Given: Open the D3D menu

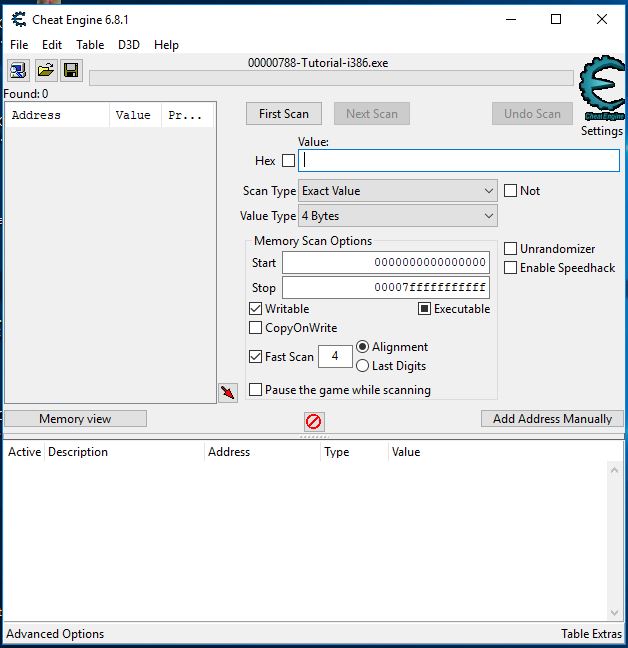Looking at the screenshot, I should 128,45.
